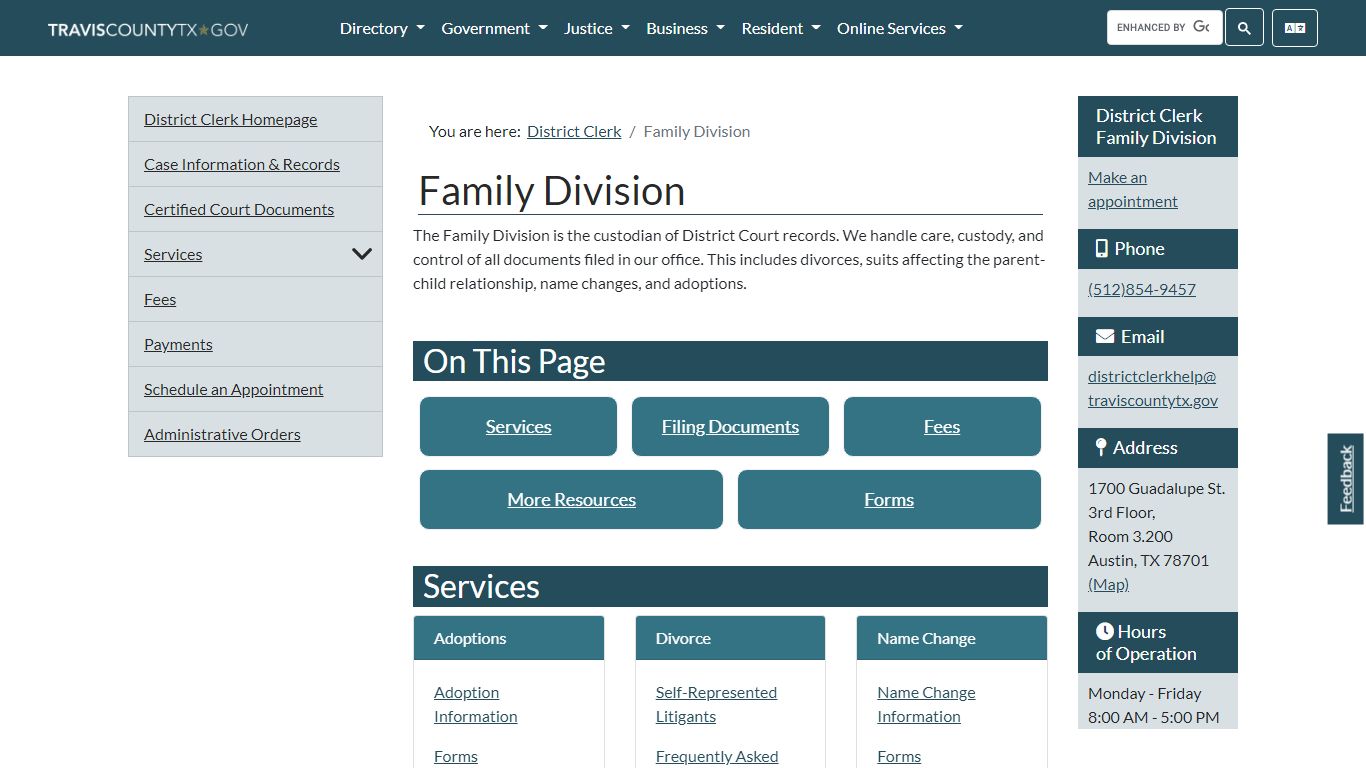The height and width of the screenshot is (768, 1366).
Task: Jump to Filing Documents section button
Action: coord(730,426)
